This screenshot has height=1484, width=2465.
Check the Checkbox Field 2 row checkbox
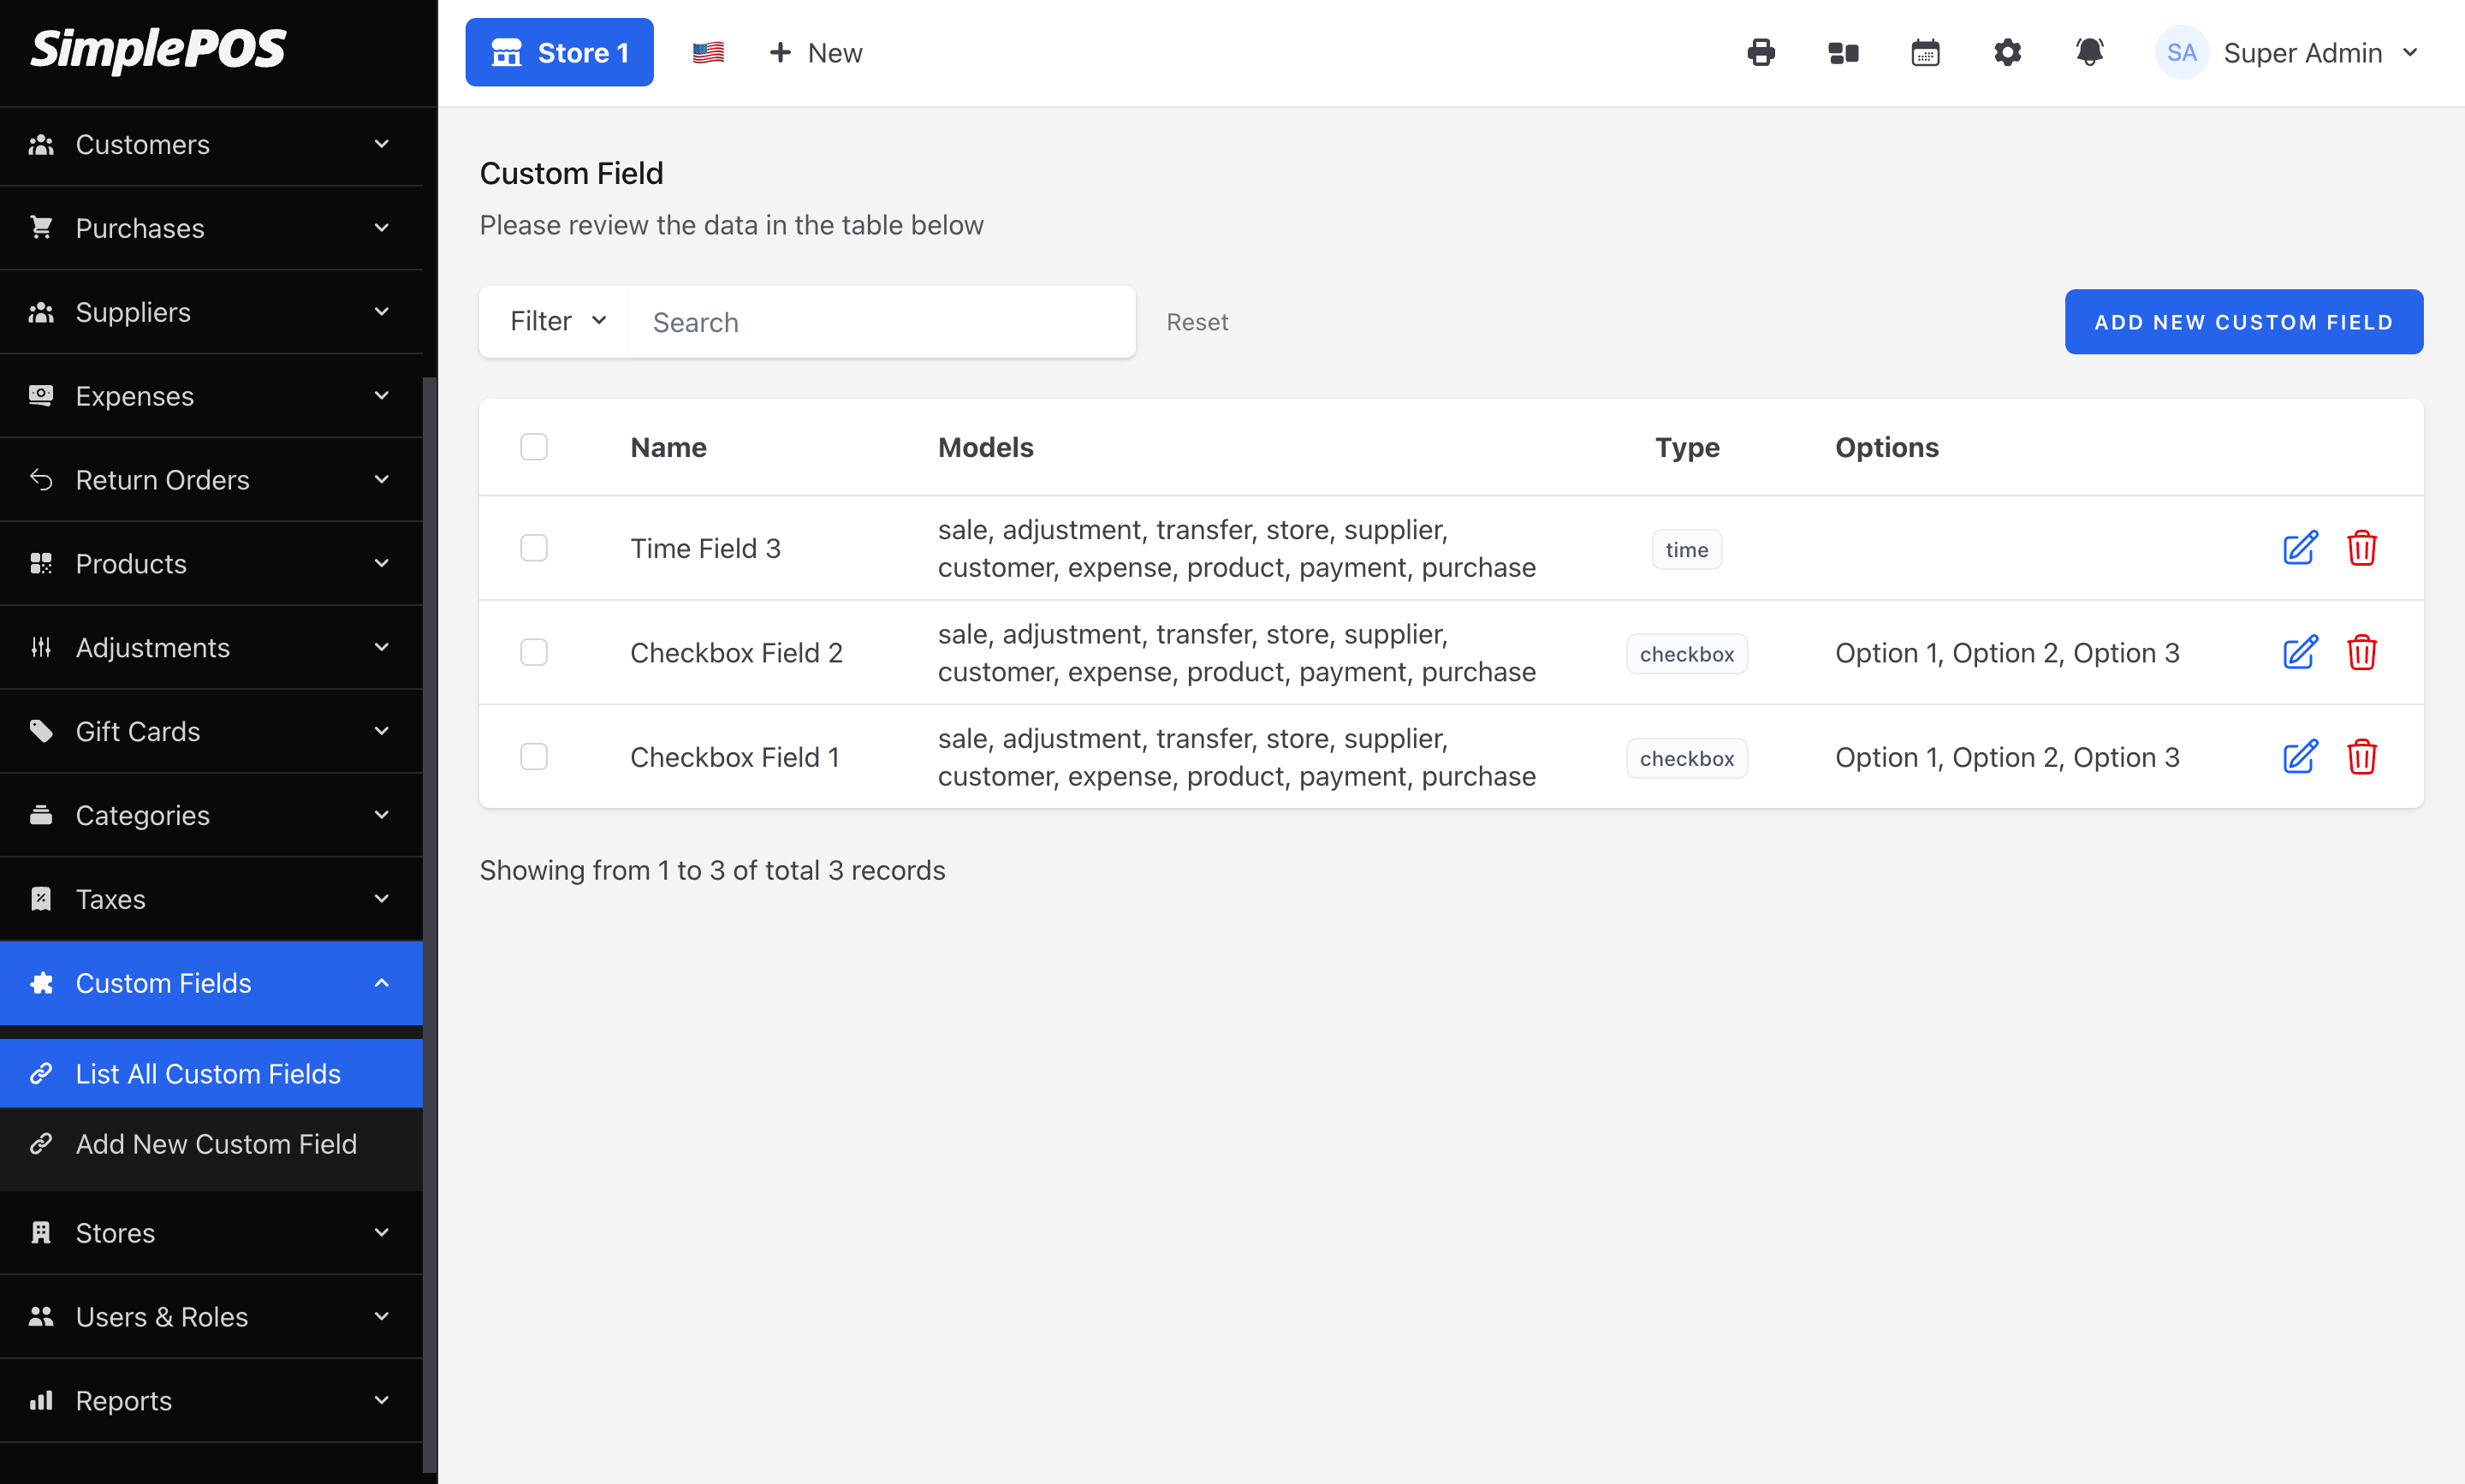pos(534,652)
